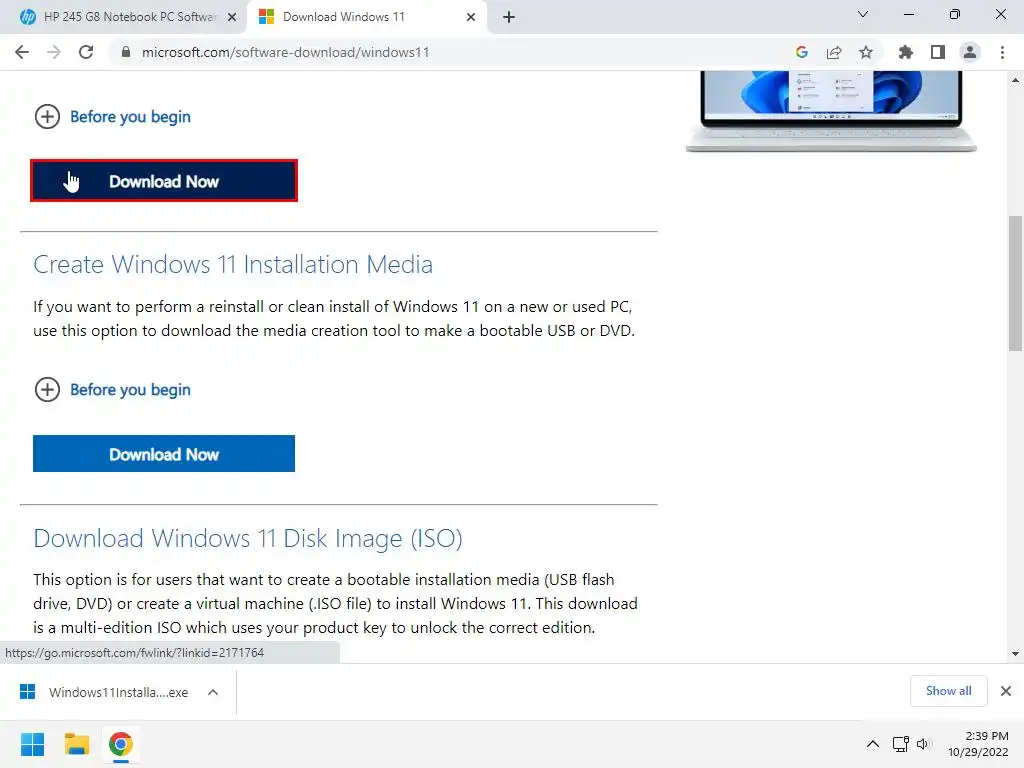This screenshot has width=1024, height=768.
Task: Toggle the Chrome side panel icon
Action: [x=938, y=52]
